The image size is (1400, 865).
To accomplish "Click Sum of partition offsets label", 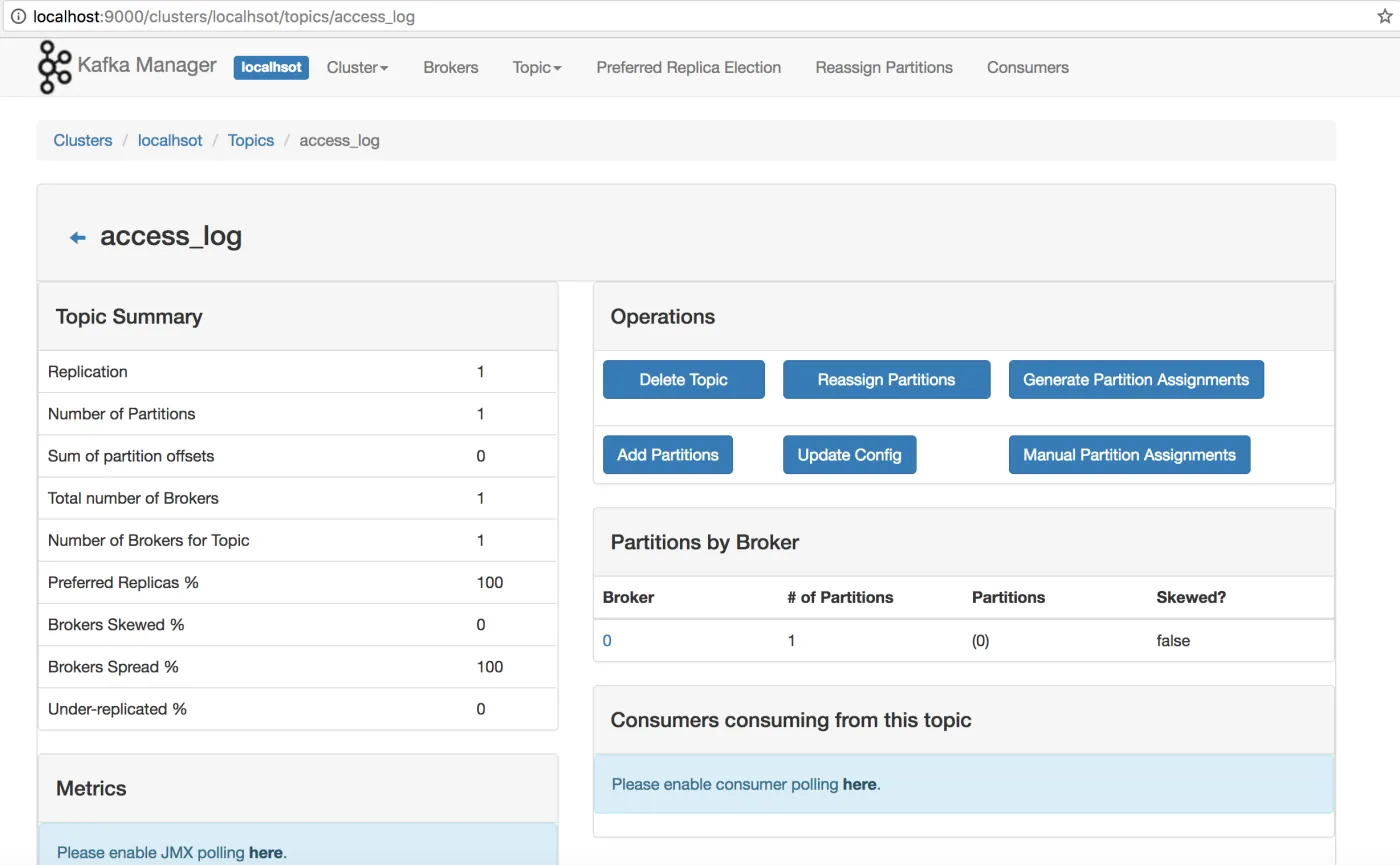I will coord(131,456).
